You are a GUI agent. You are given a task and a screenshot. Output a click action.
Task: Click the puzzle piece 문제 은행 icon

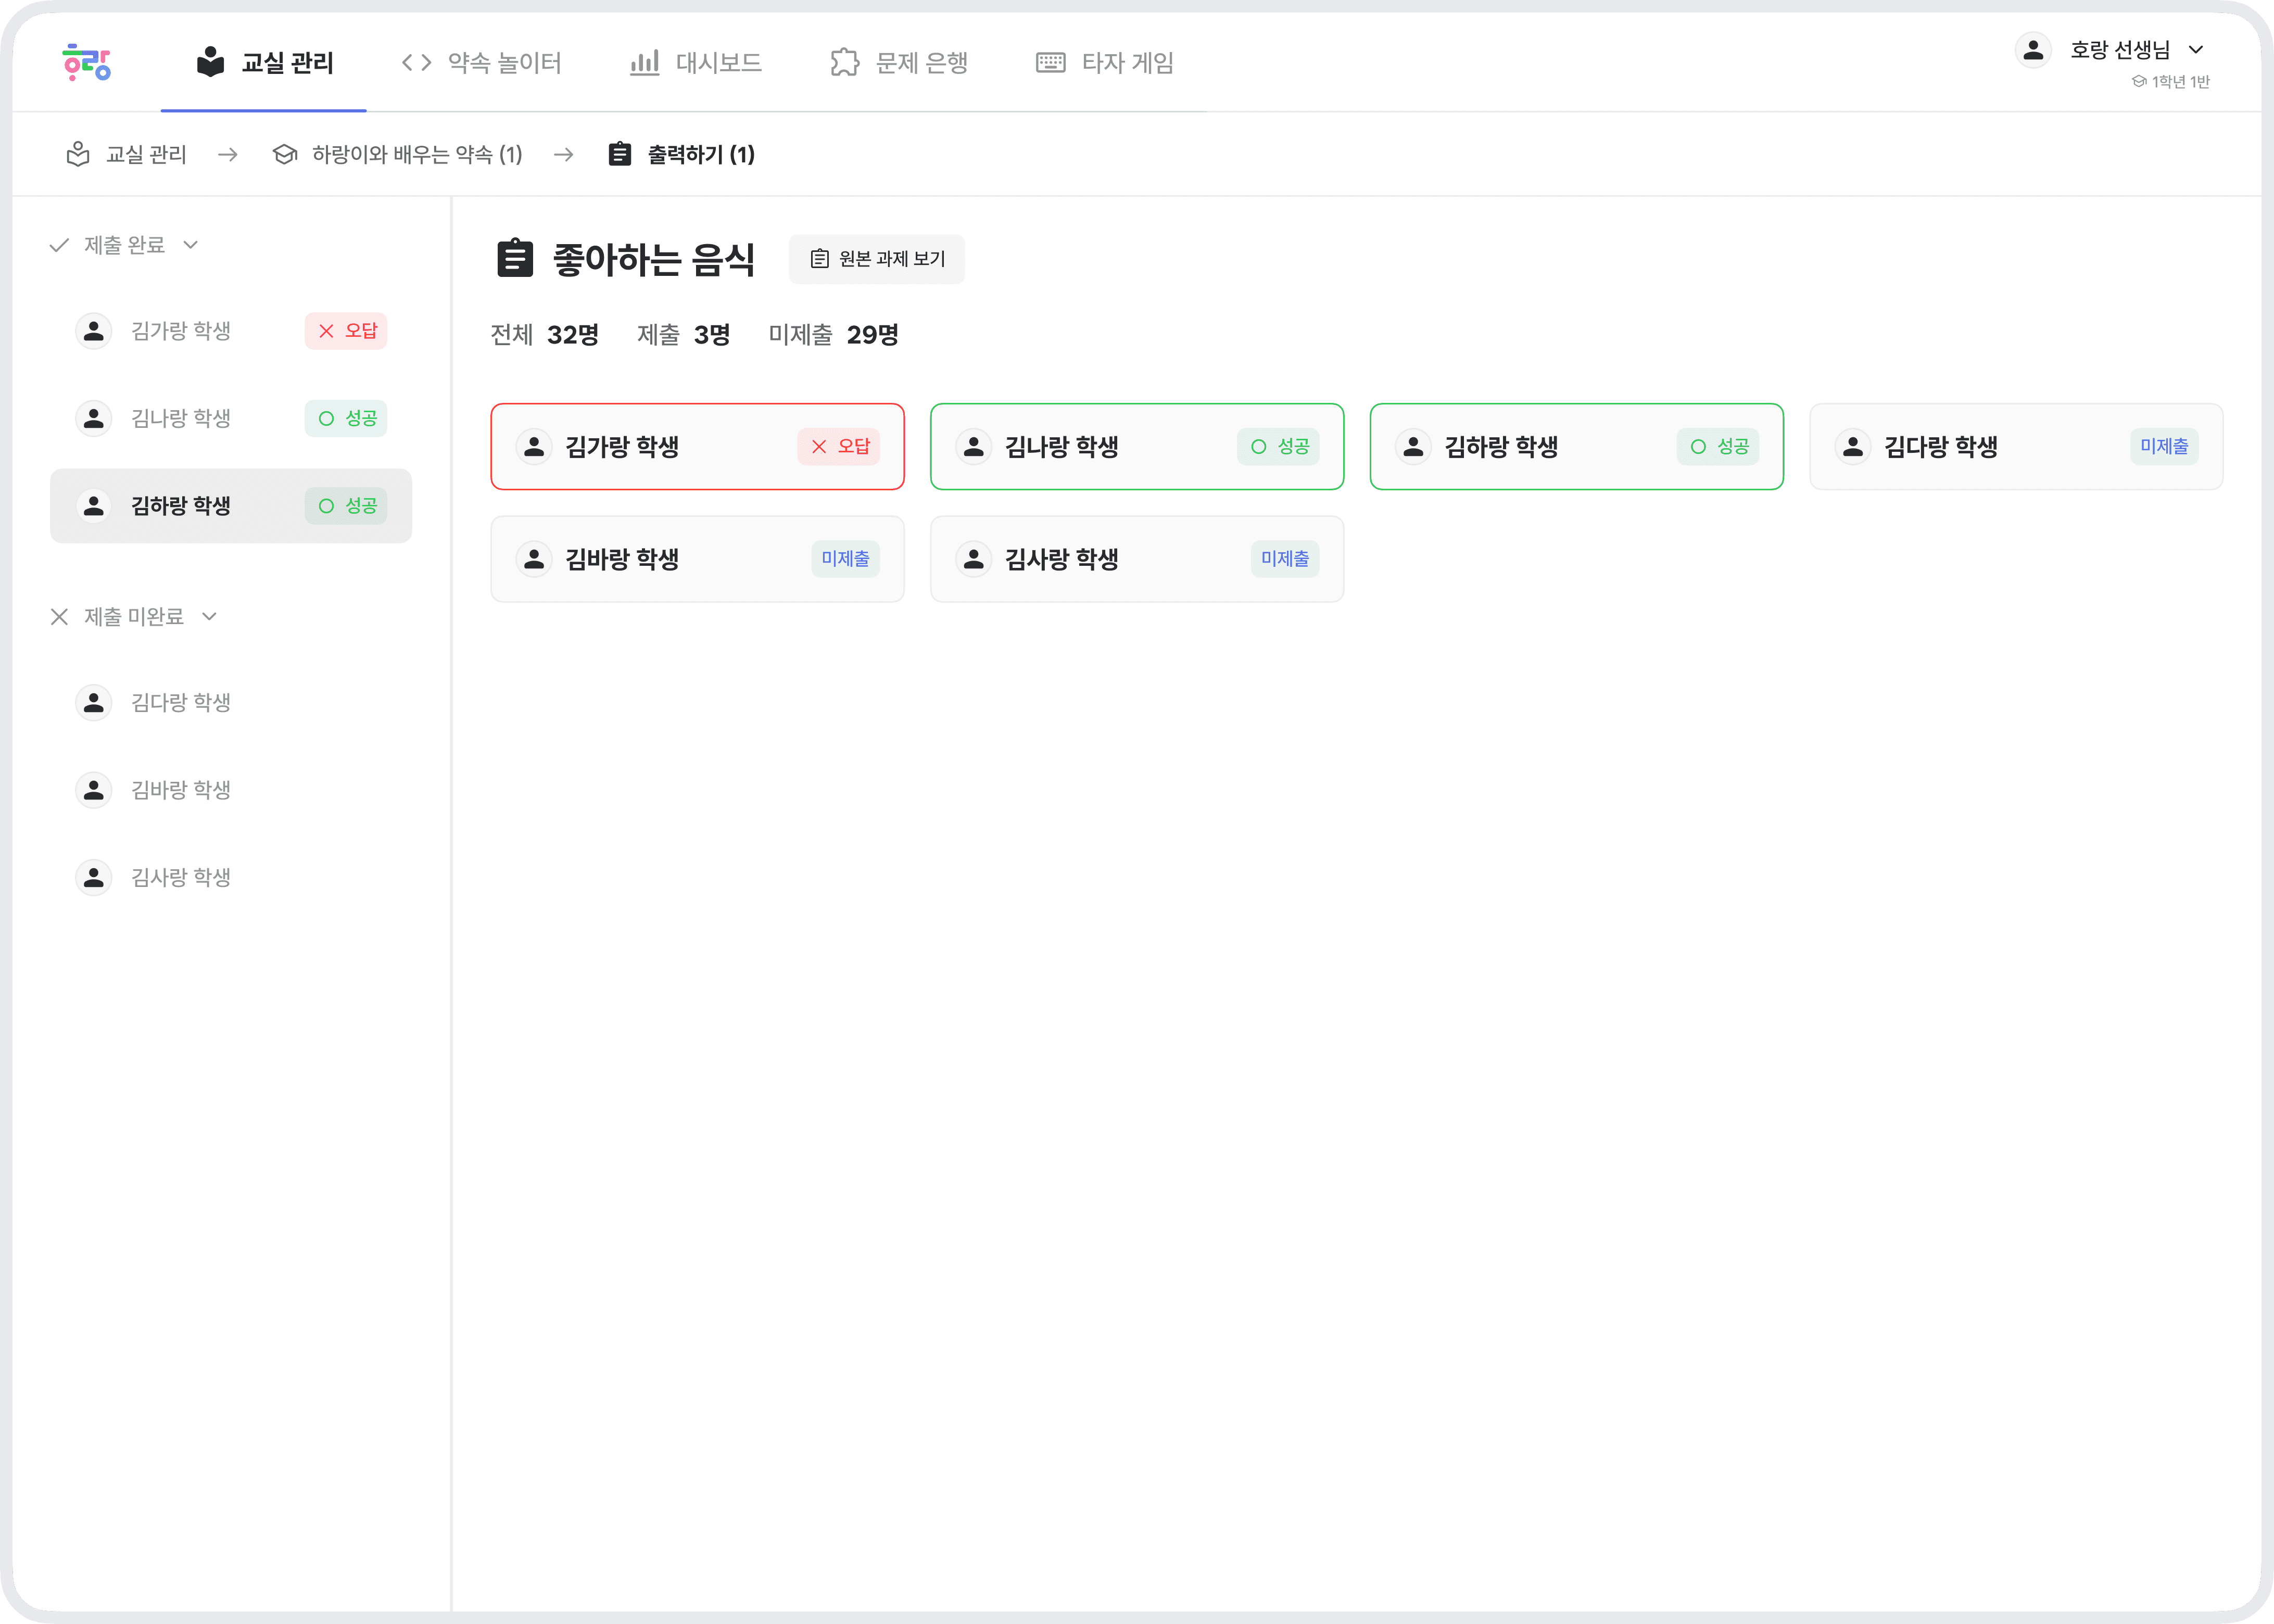pos(844,63)
